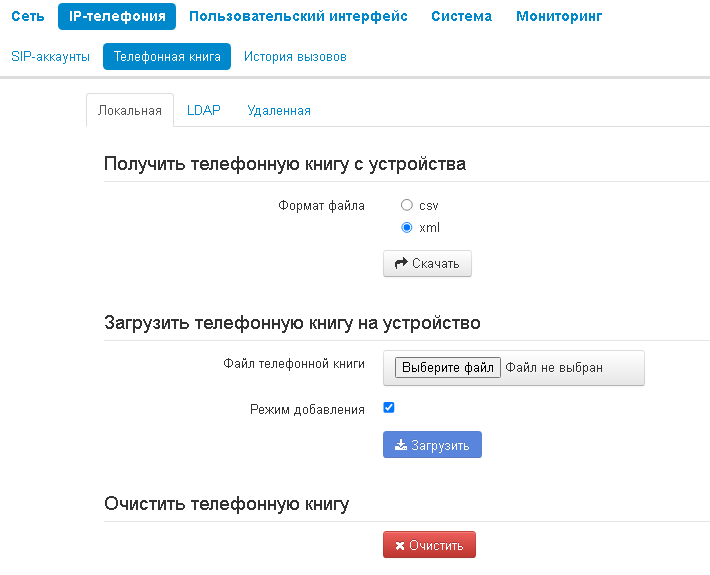
Task: Click the Режим добавления label
Action: click(x=307, y=410)
